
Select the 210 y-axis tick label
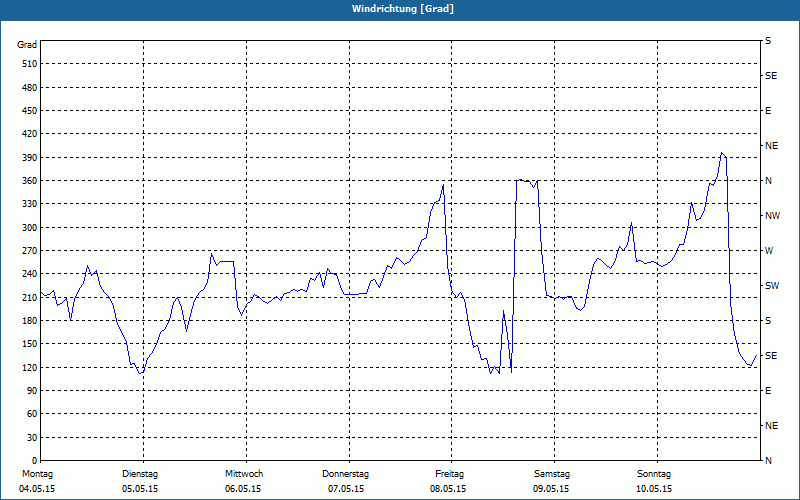coord(30,297)
